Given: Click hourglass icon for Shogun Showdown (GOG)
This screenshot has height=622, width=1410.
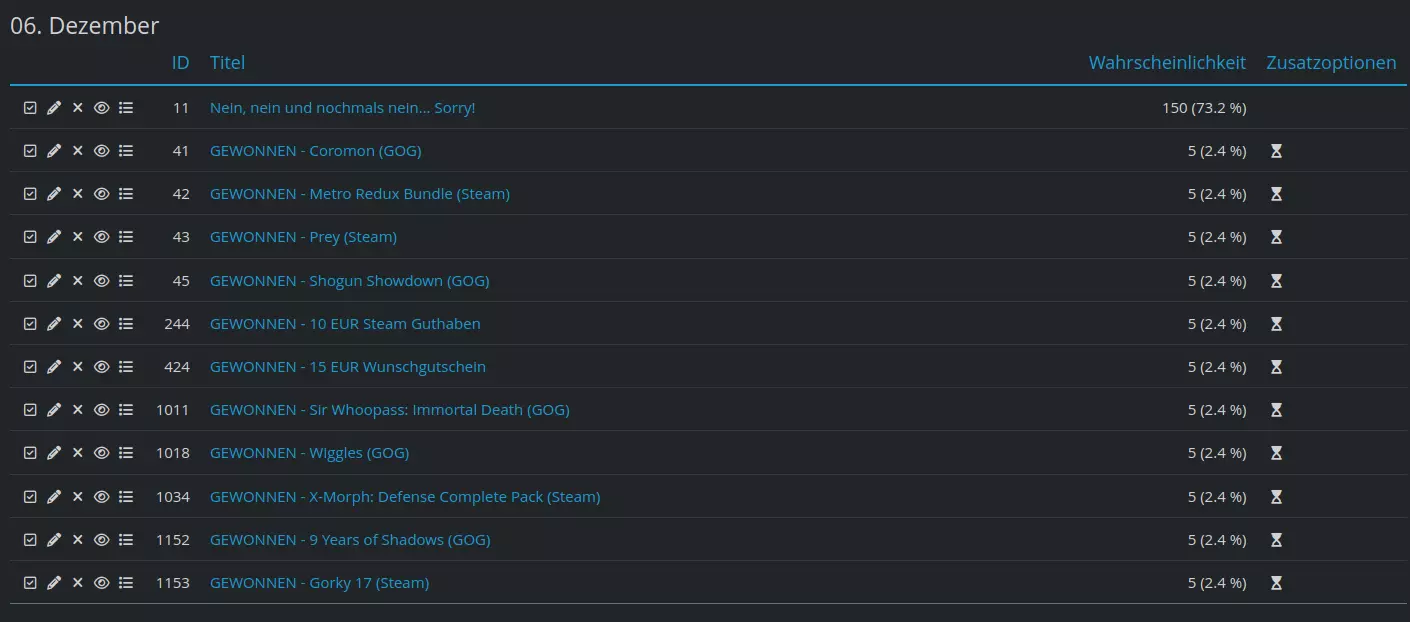Looking at the screenshot, I should coord(1276,281).
